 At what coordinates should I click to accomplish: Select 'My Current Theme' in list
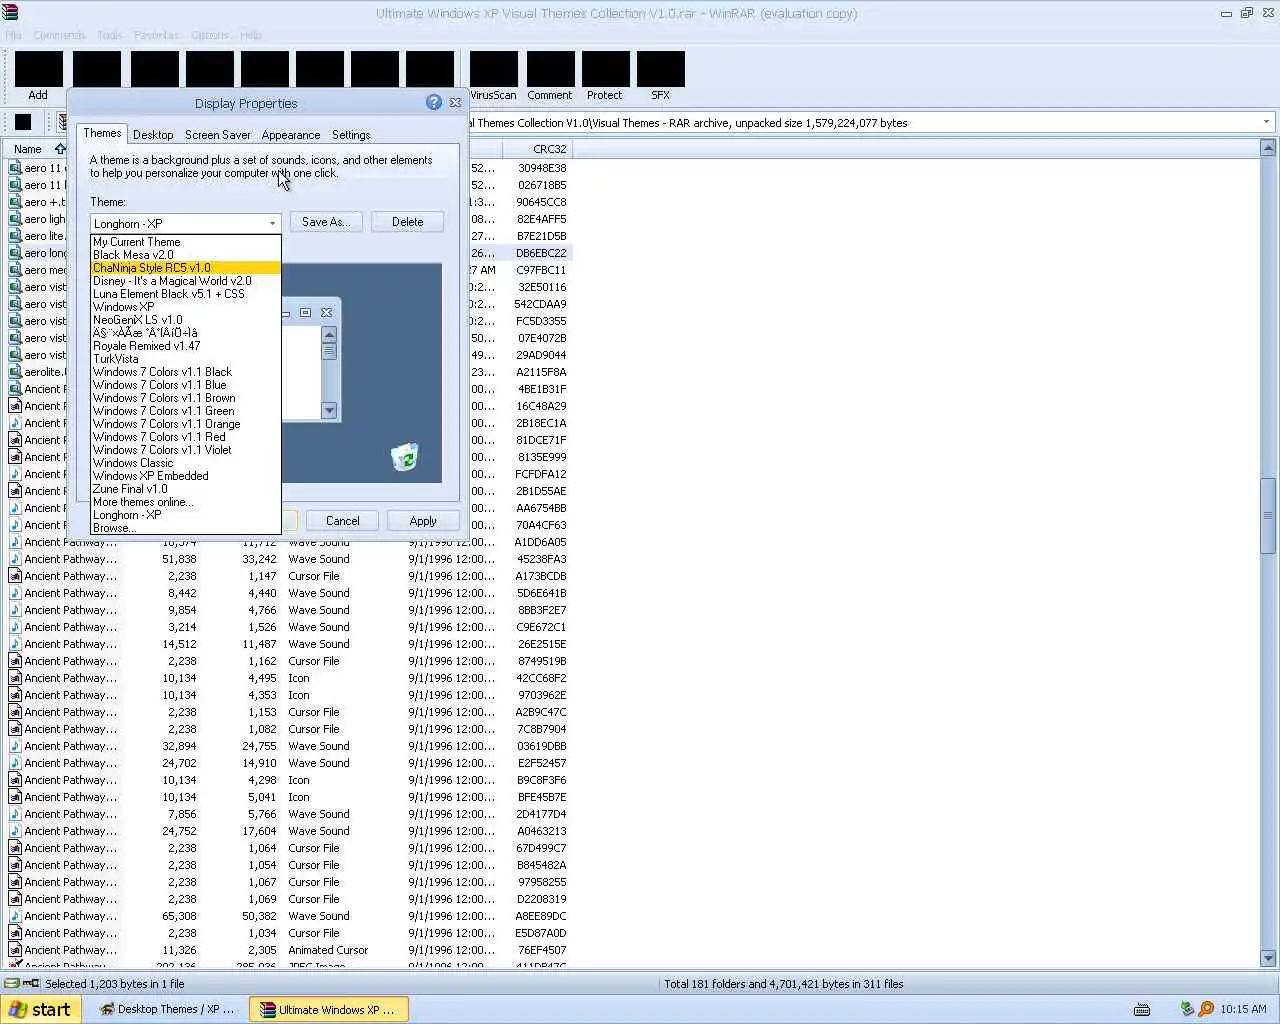pyautogui.click(x=185, y=242)
